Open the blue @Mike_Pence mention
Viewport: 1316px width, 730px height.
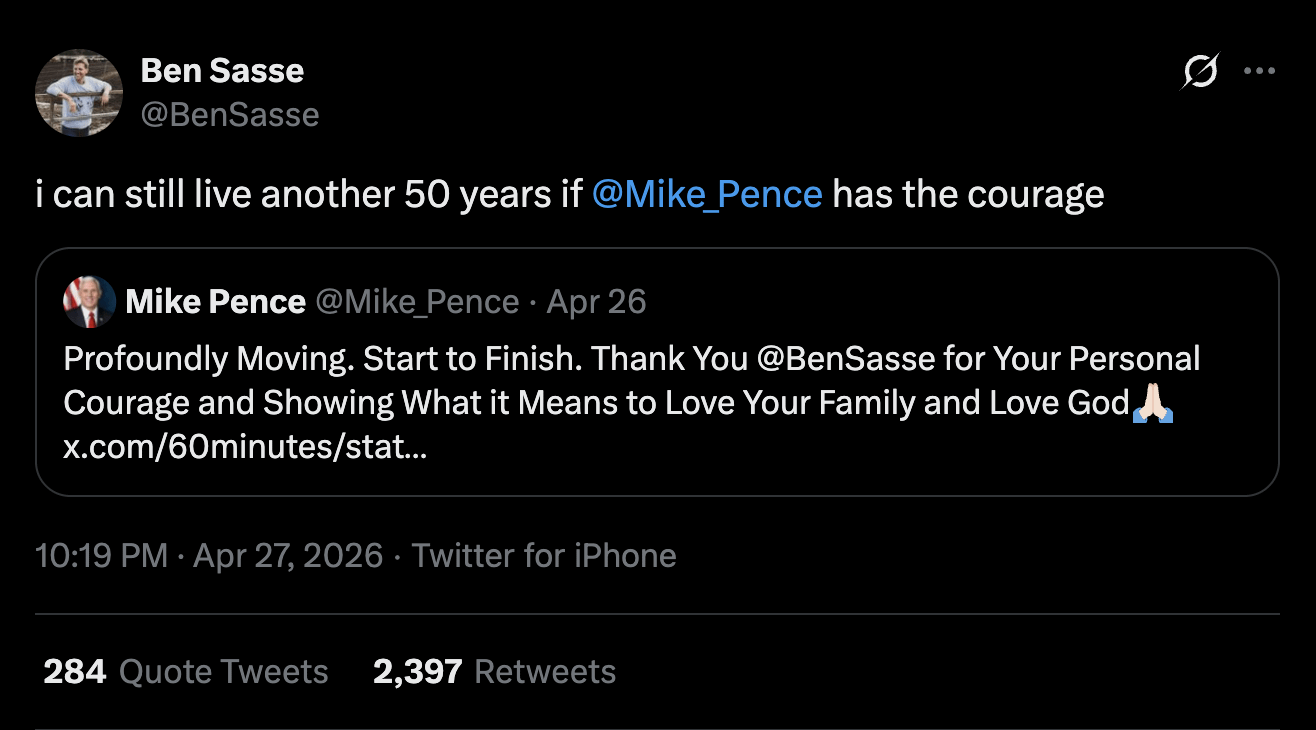click(707, 193)
